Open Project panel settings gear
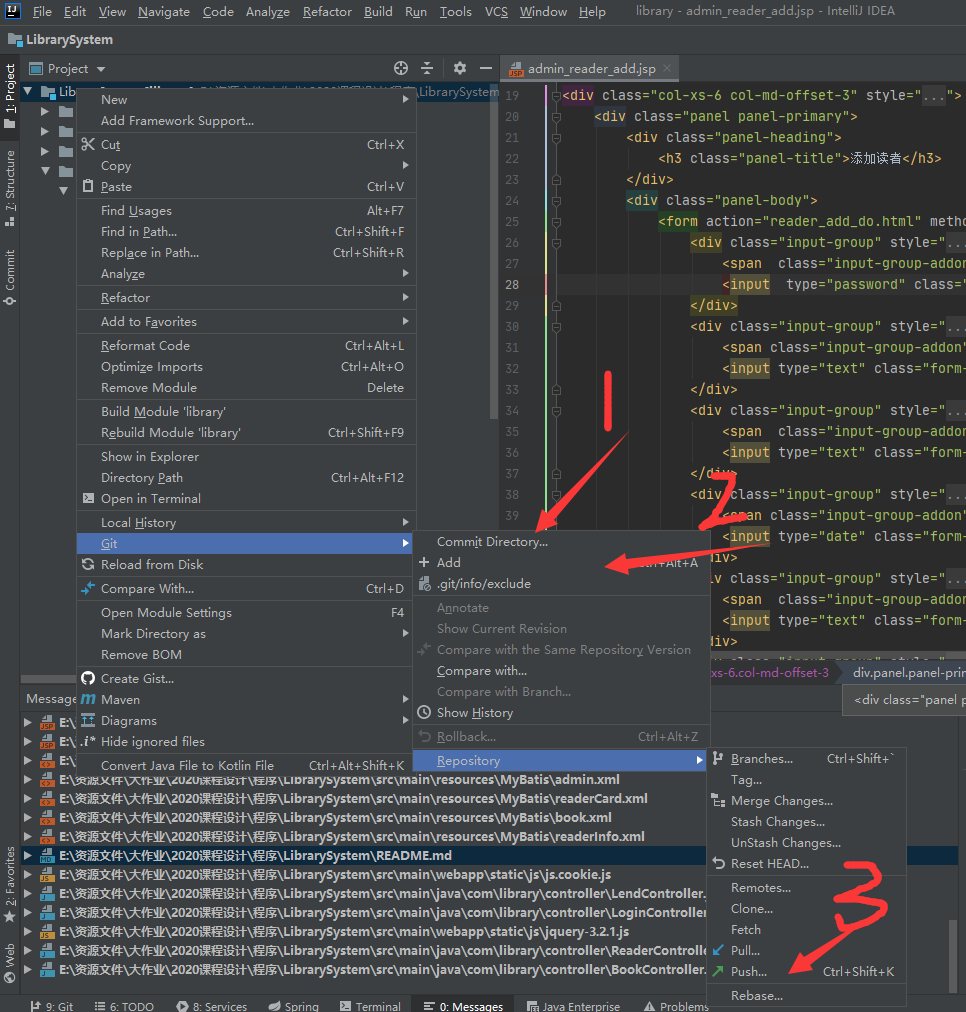Viewport: 966px width, 1012px height. coord(459,68)
